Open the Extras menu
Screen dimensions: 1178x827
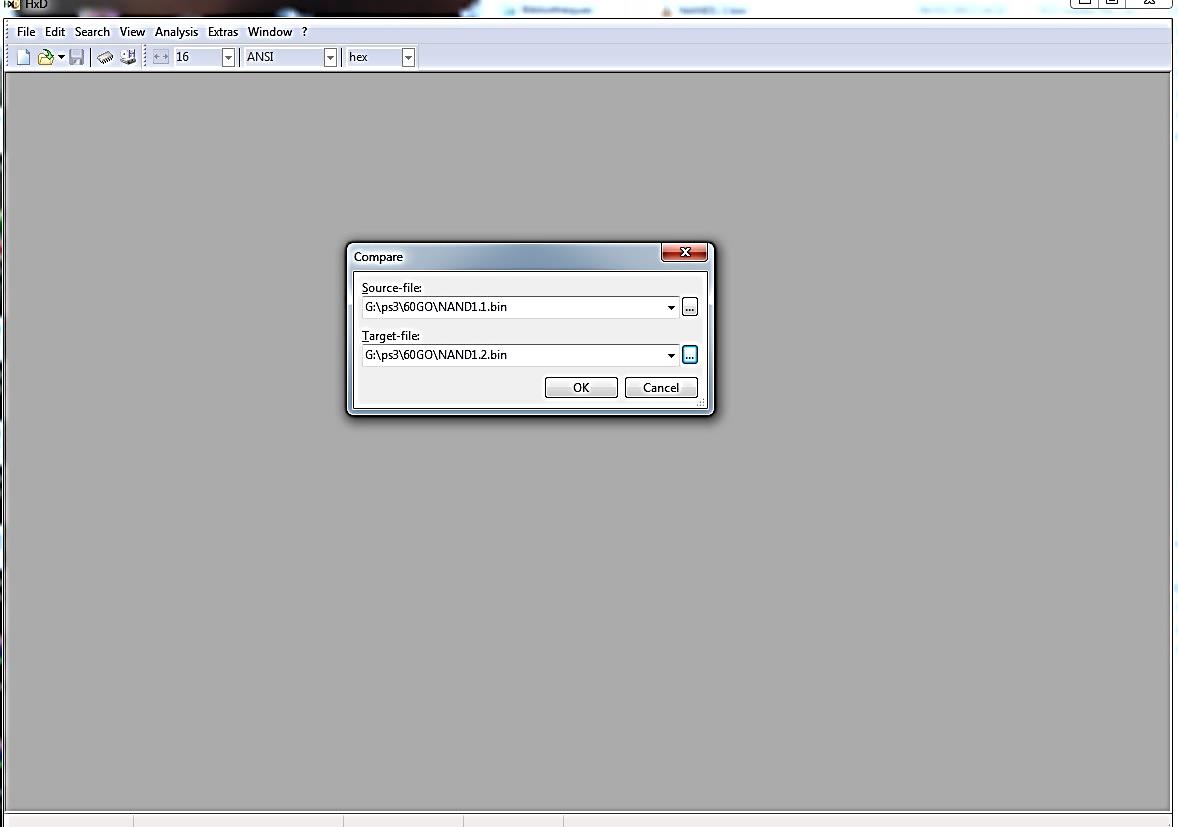[x=223, y=32]
